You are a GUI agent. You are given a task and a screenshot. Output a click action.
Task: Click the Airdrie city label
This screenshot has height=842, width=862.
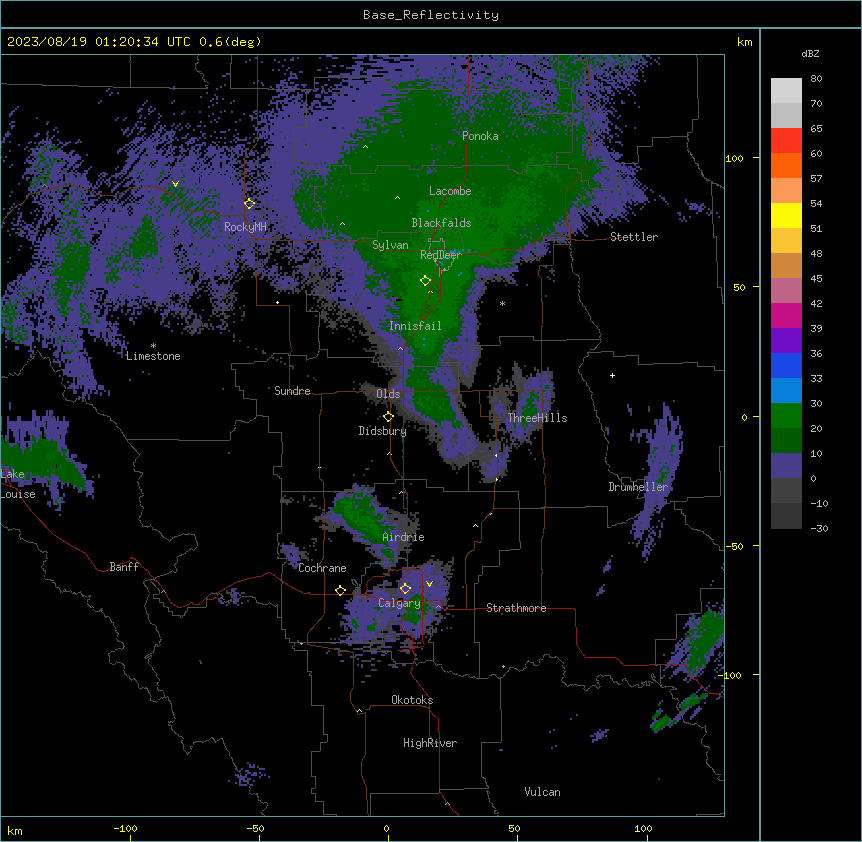pyautogui.click(x=404, y=537)
